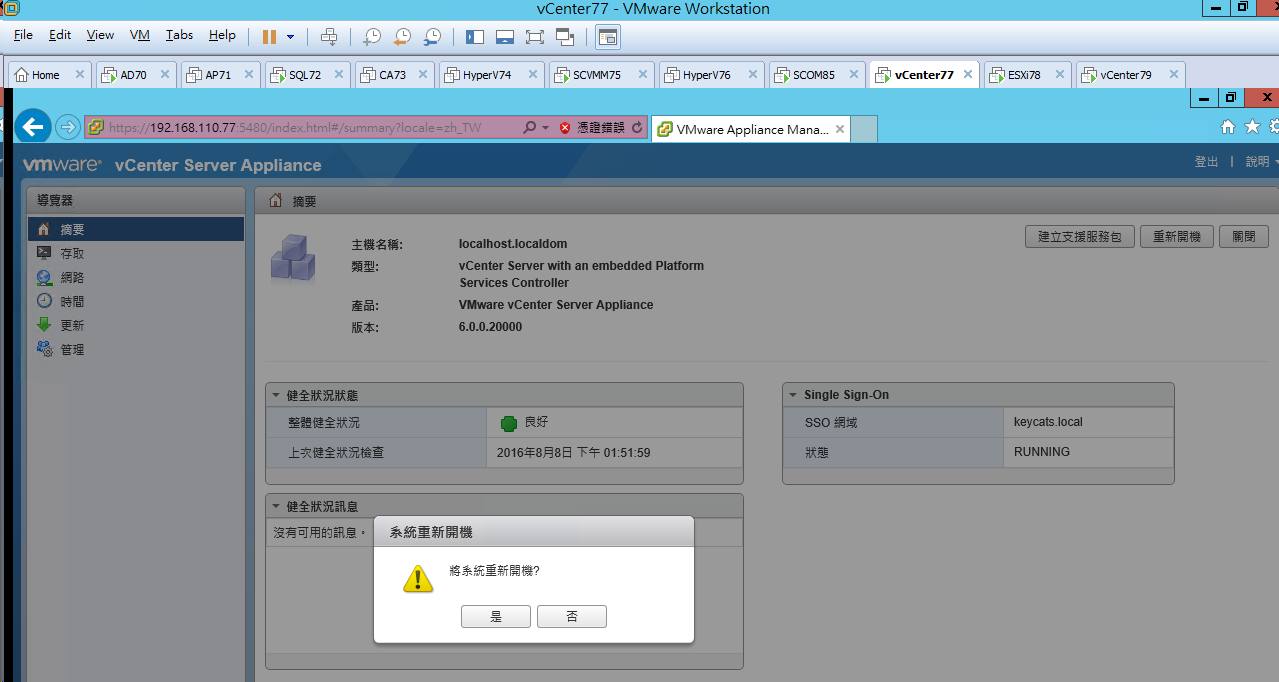Screen dimensions: 1279x682
Task: Switch to the SQL72 tab
Action: coord(309,75)
